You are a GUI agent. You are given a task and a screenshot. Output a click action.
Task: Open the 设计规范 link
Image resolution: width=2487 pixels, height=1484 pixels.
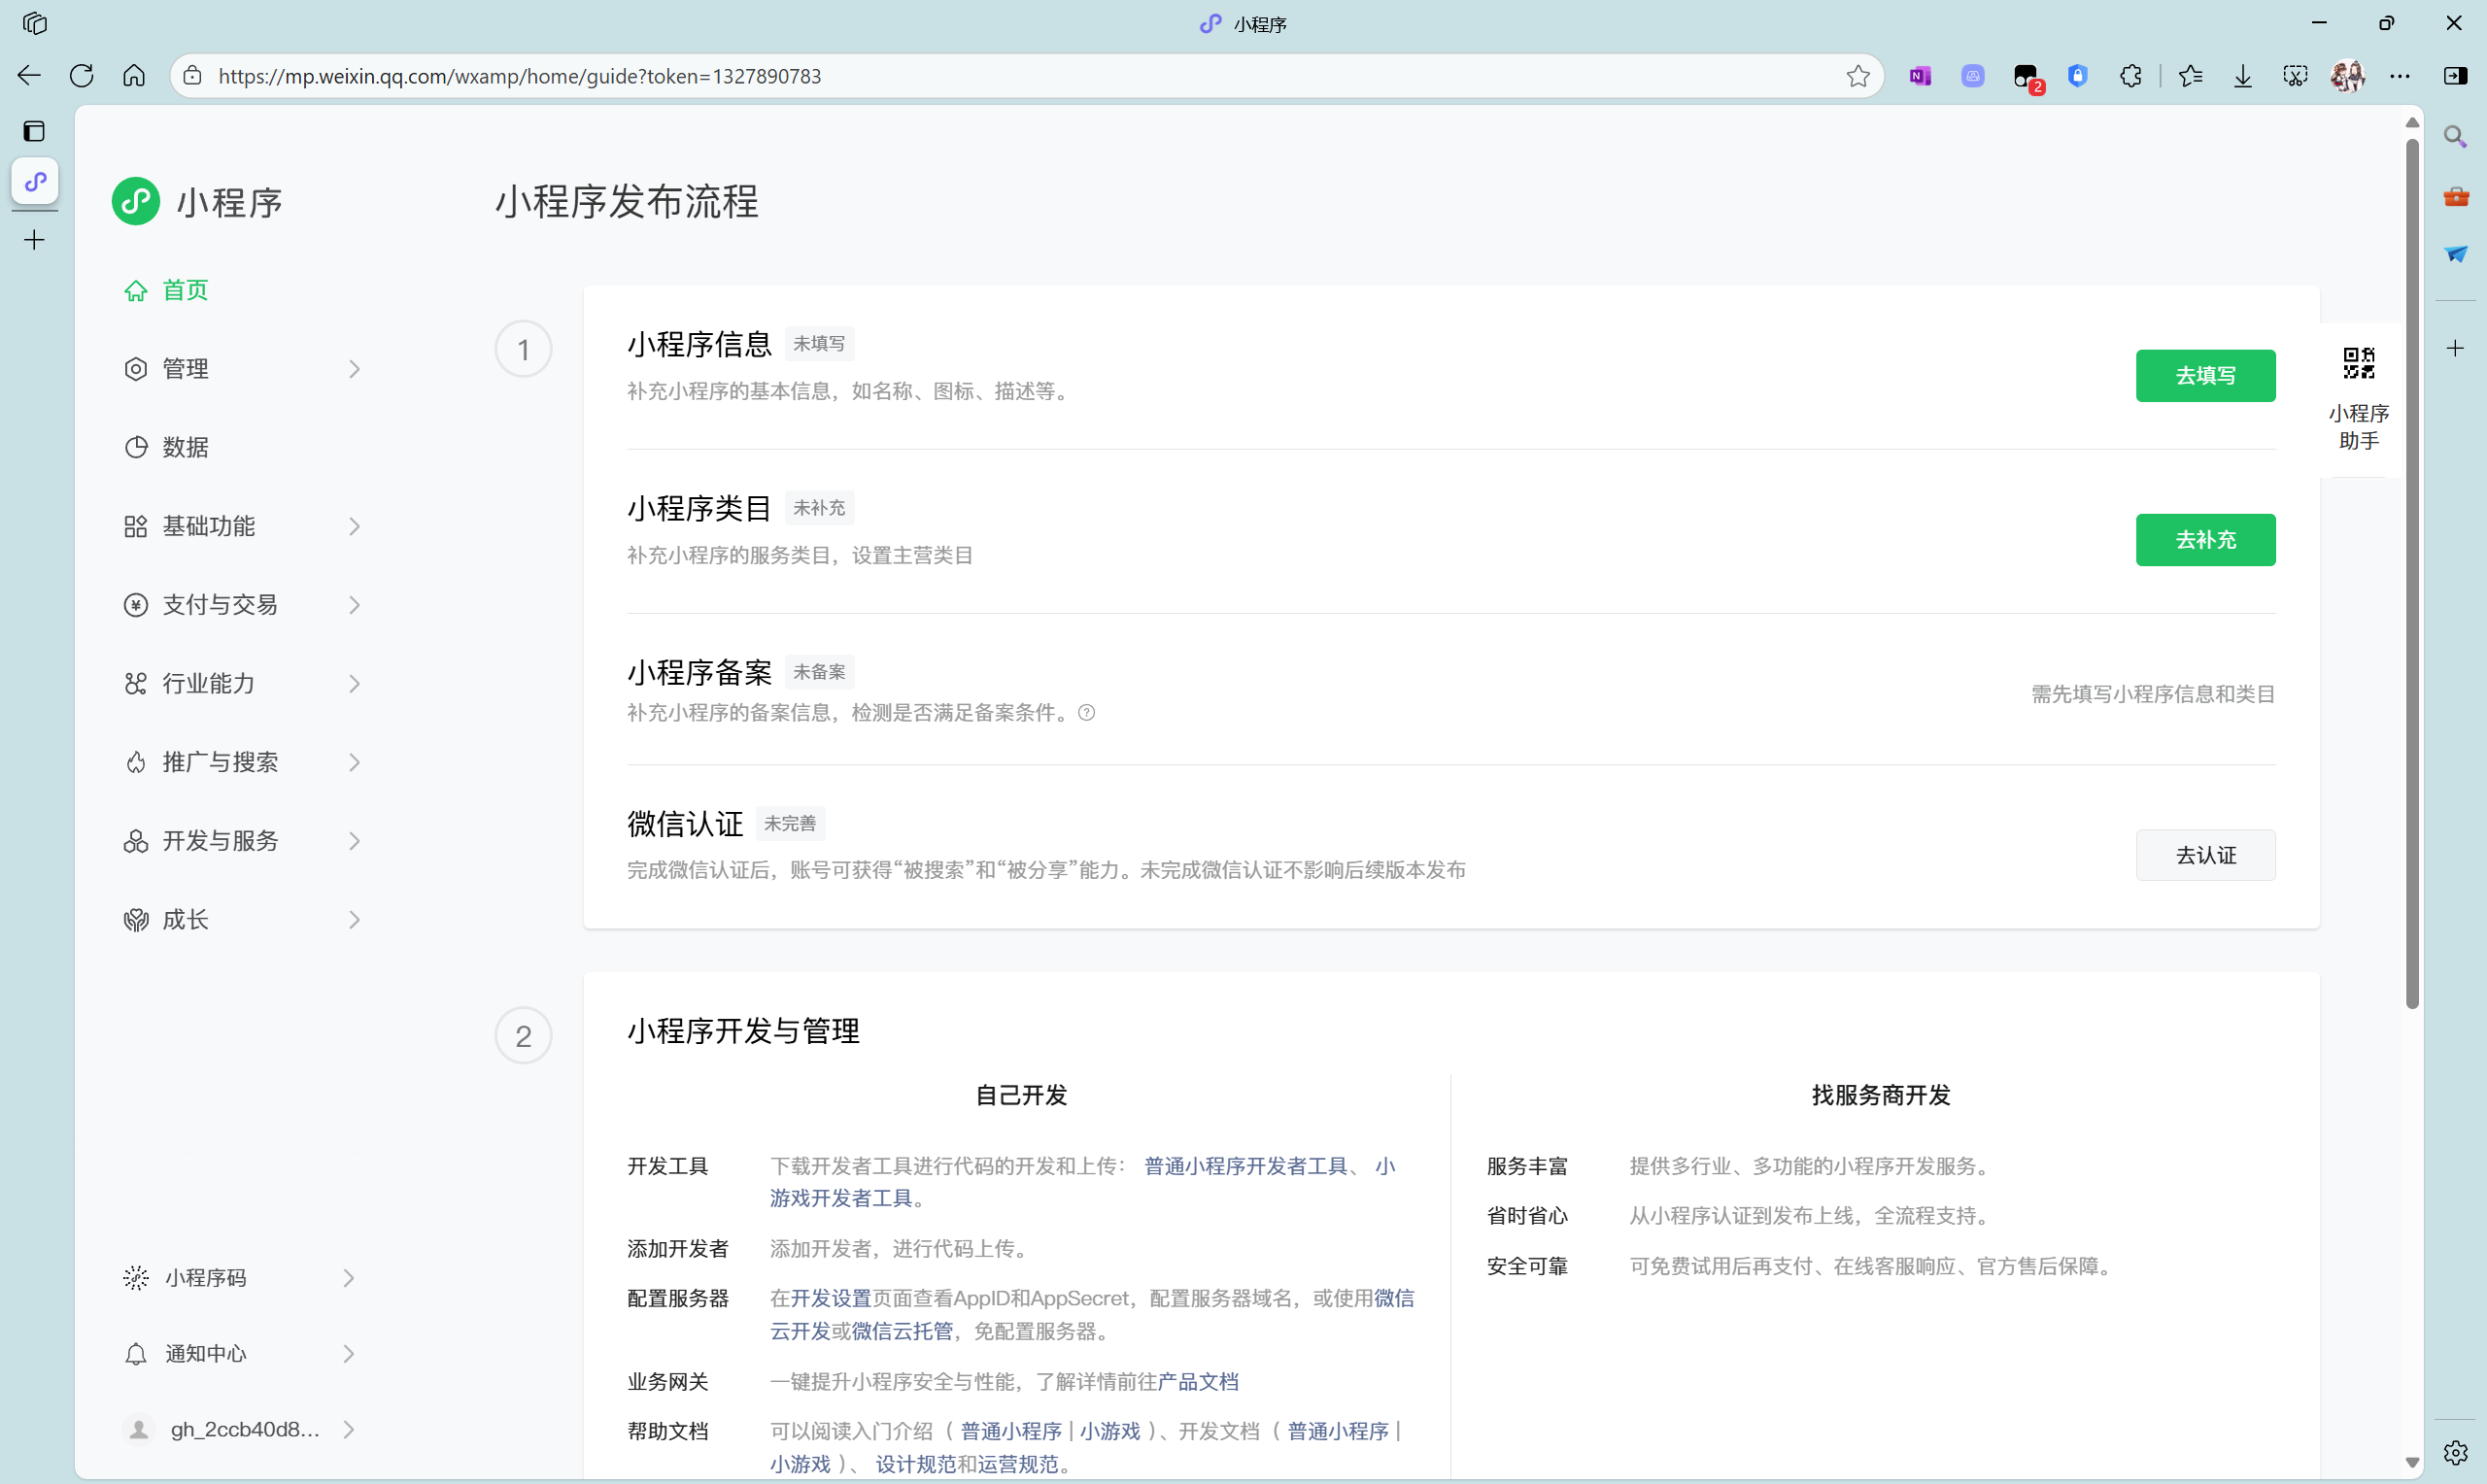(916, 1465)
